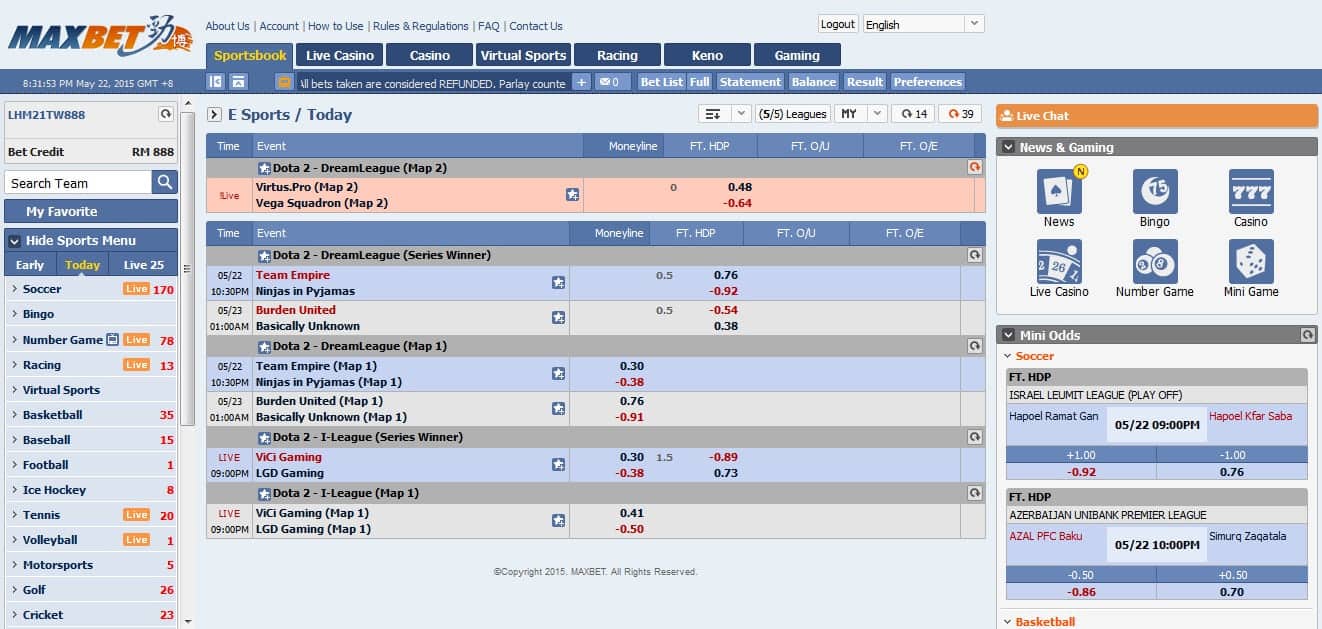Screen dimensions: 1322x629
Task: Favorite the Virtus.Pro vs Vega Squadron match
Action: click(572, 195)
